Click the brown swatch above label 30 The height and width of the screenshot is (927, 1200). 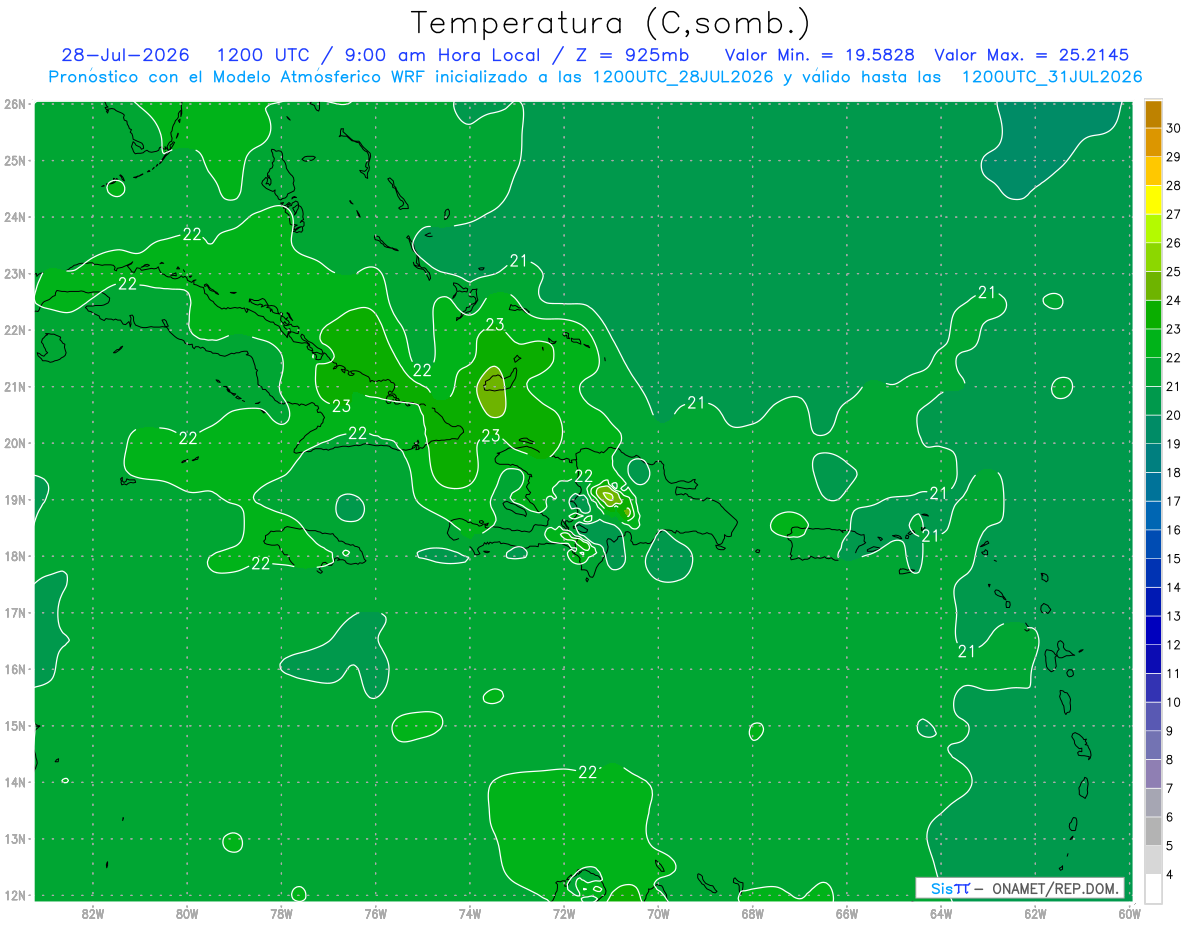1153,114
